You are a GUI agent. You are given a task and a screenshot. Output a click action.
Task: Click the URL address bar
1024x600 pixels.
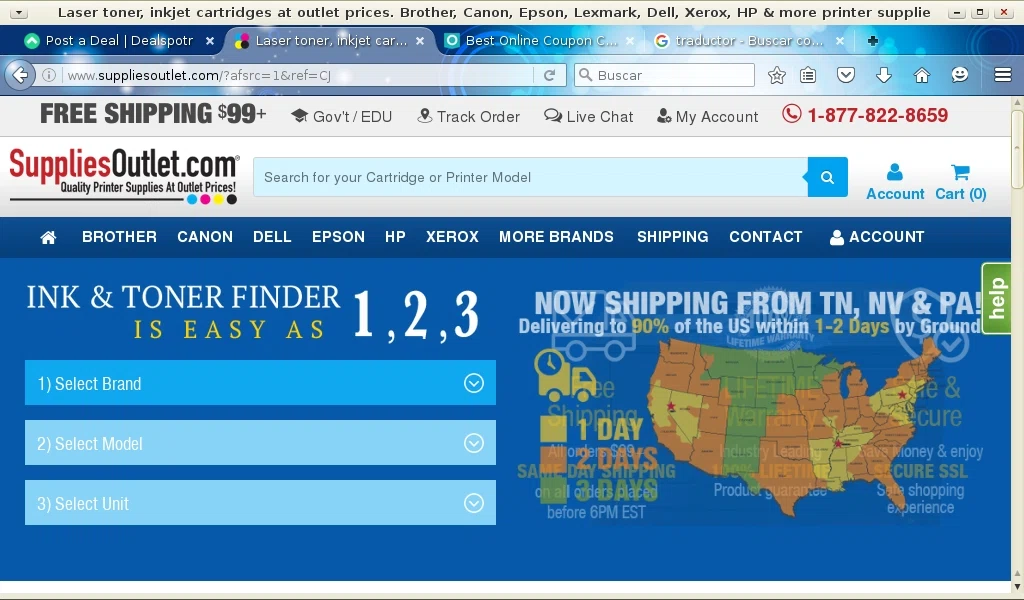(x=297, y=75)
